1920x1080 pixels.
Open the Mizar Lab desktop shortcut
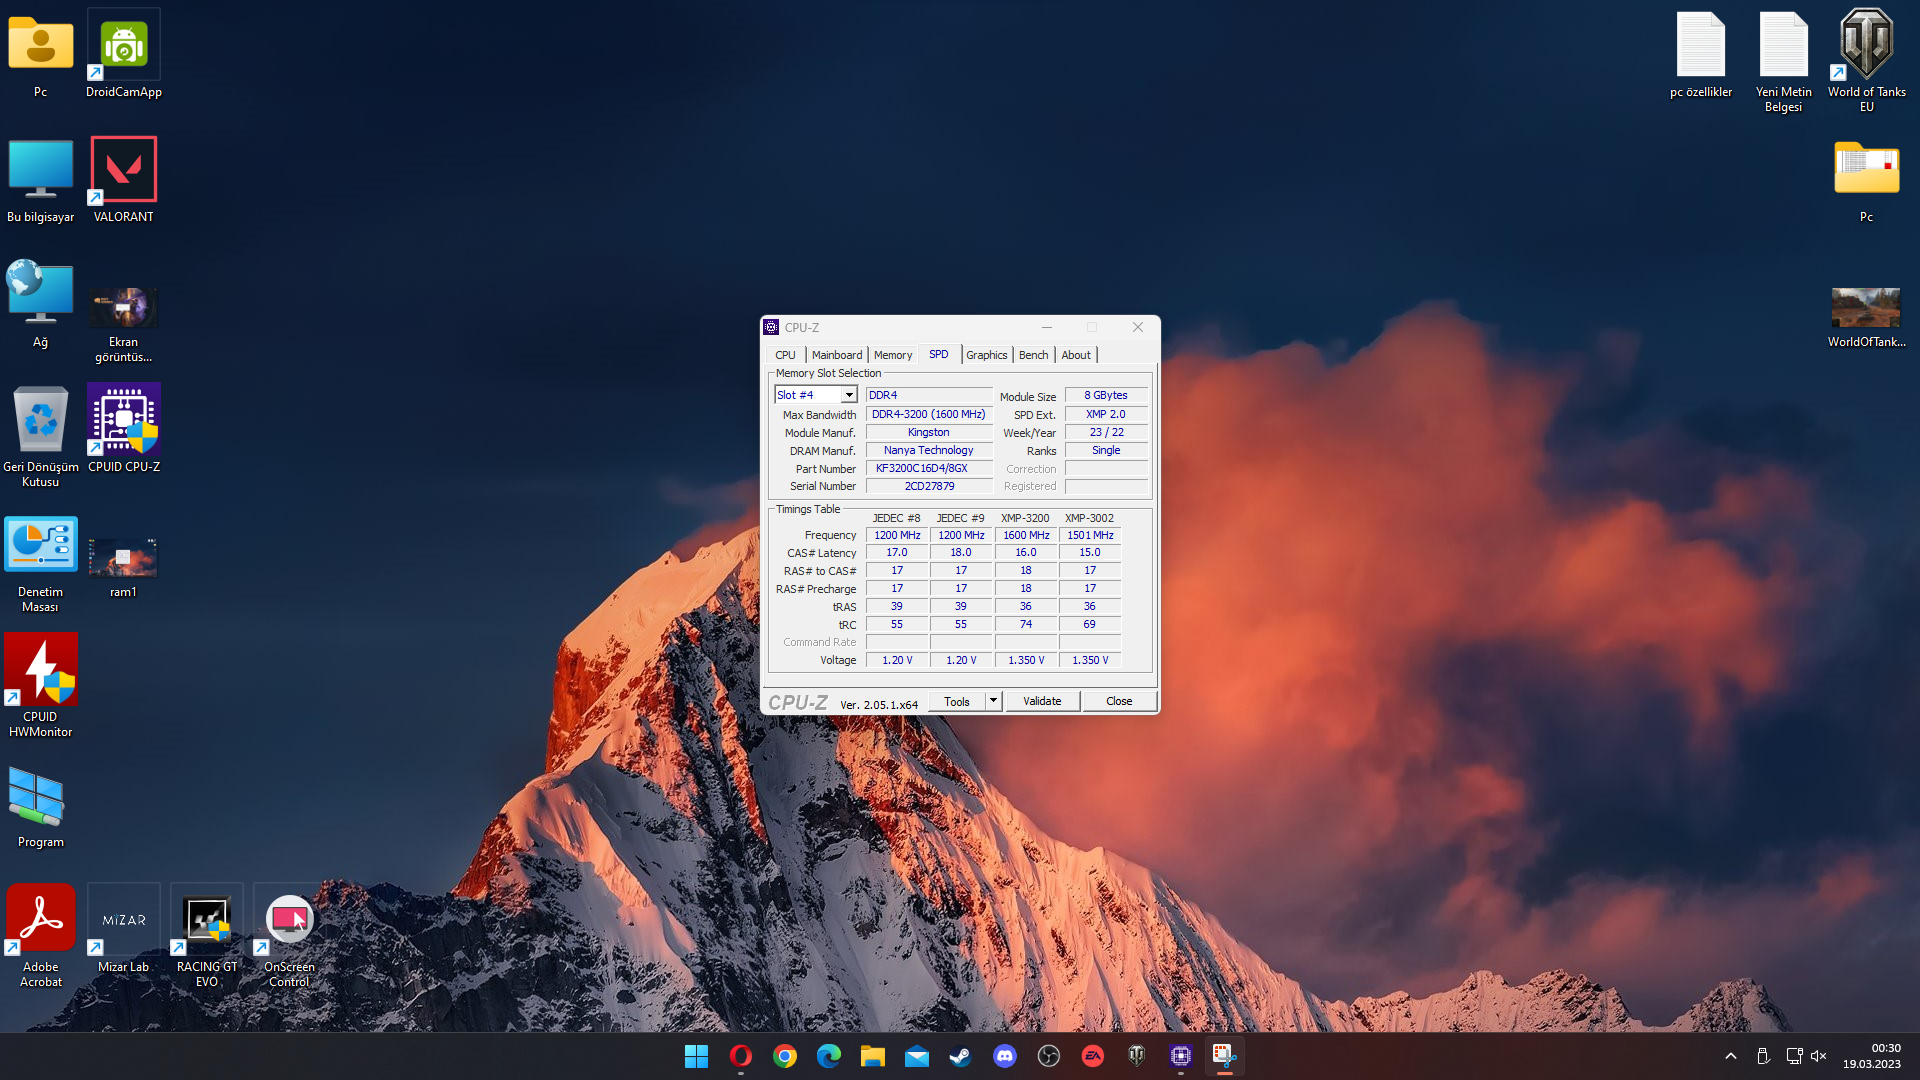coord(123,920)
